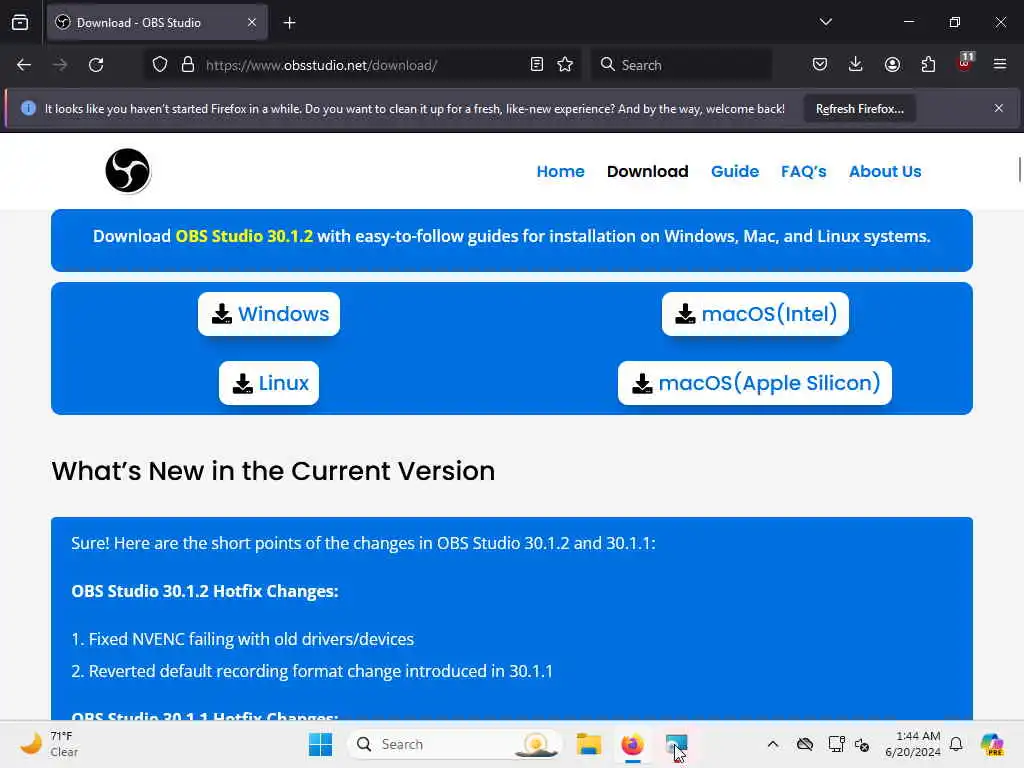
Task: Open the Copilot preview icon in the taskbar
Action: (x=992, y=744)
